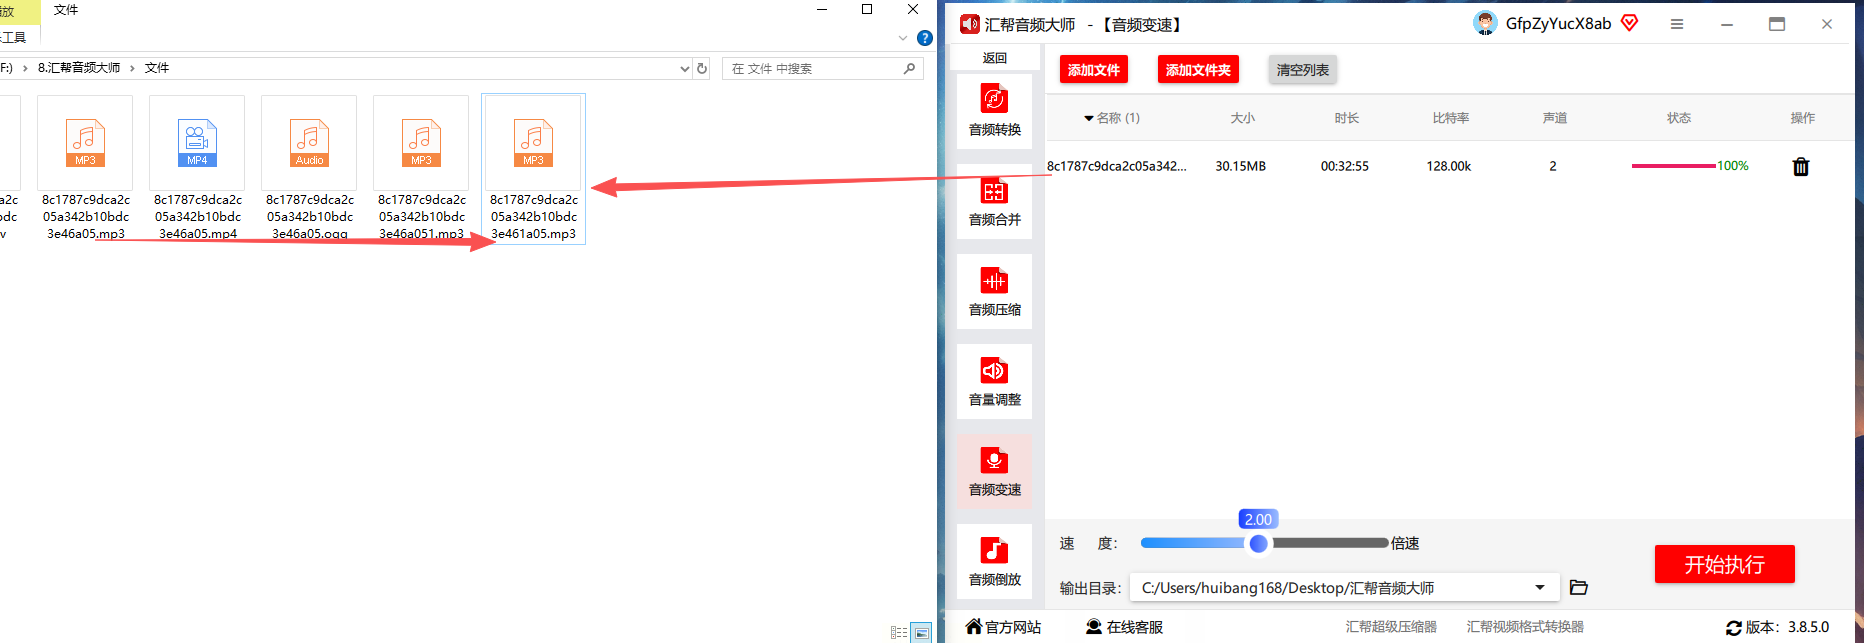Open the 音量调整 volume adjust tool

tap(994, 381)
